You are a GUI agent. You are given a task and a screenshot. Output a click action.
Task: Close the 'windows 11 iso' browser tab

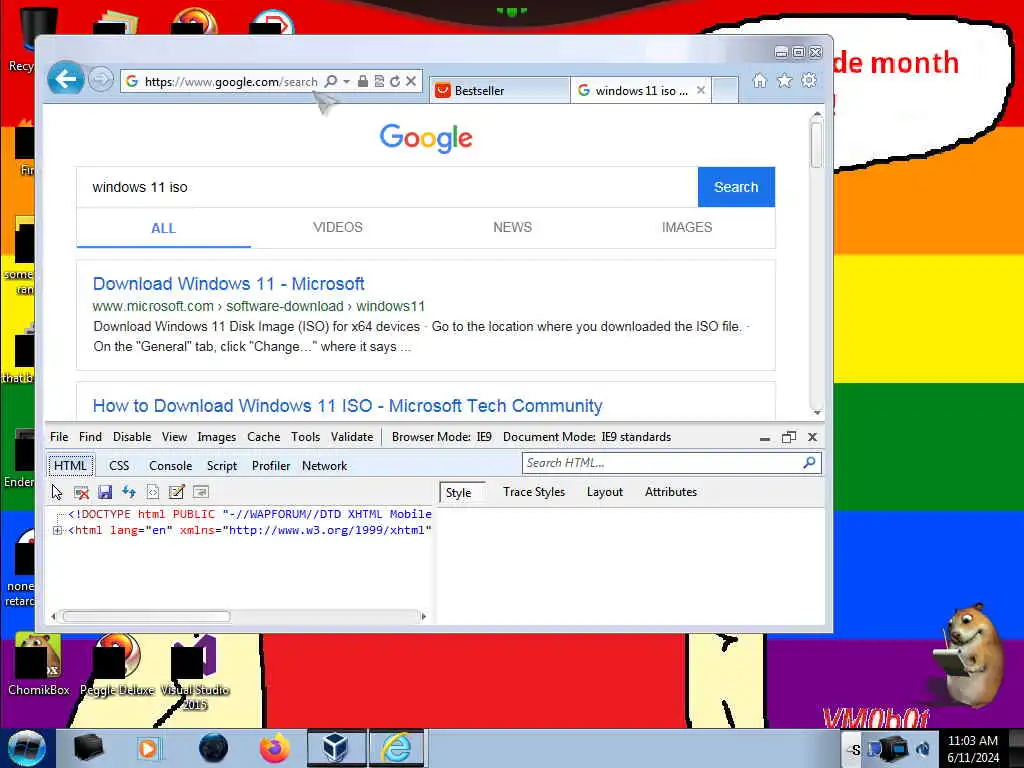point(701,90)
